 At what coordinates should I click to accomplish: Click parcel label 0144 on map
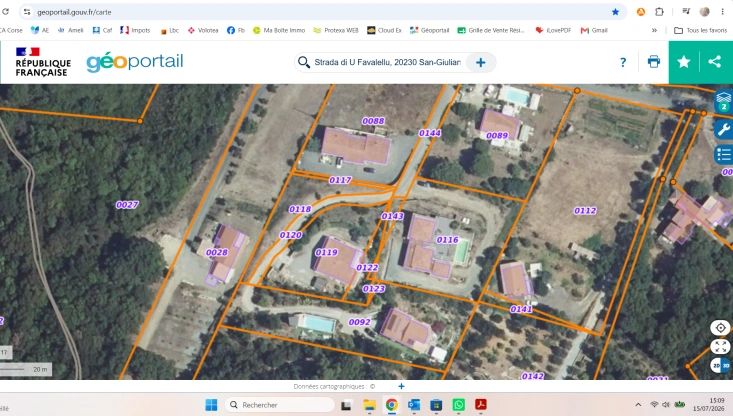pyautogui.click(x=430, y=133)
